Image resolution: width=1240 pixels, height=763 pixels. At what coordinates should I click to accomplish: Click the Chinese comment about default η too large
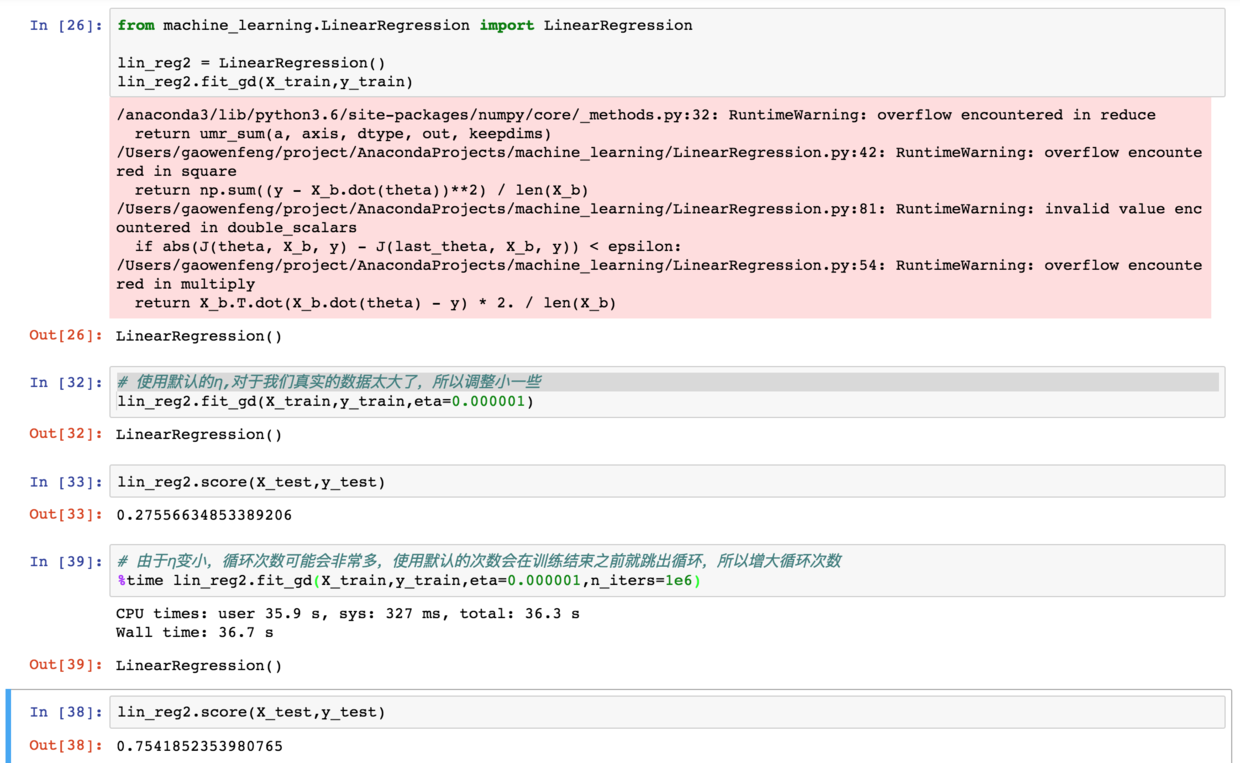pyautogui.click(x=329, y=382)
